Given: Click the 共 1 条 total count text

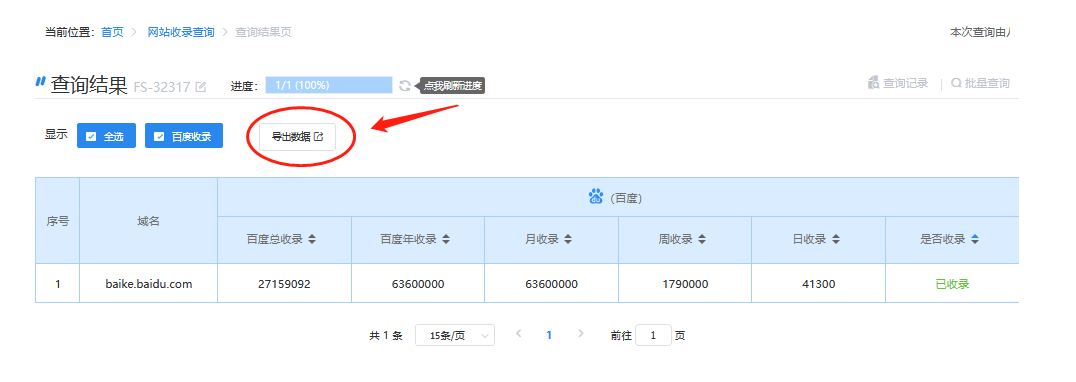Looking at the screenshot, I should 386,335.
